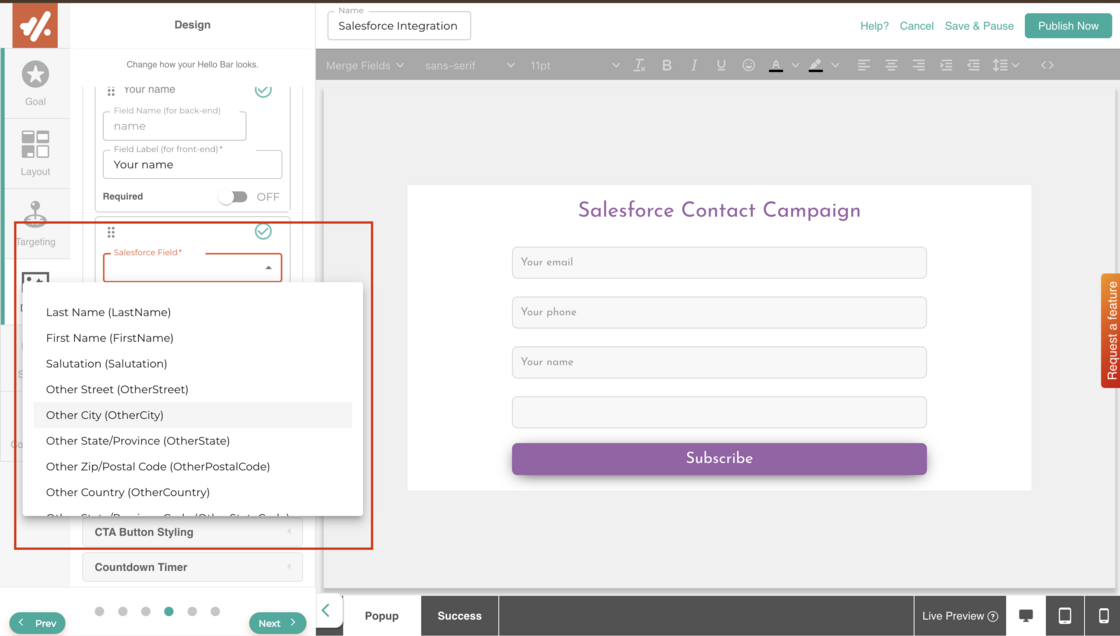
Task: Toggle italic formatting
Action: [694, 65]
